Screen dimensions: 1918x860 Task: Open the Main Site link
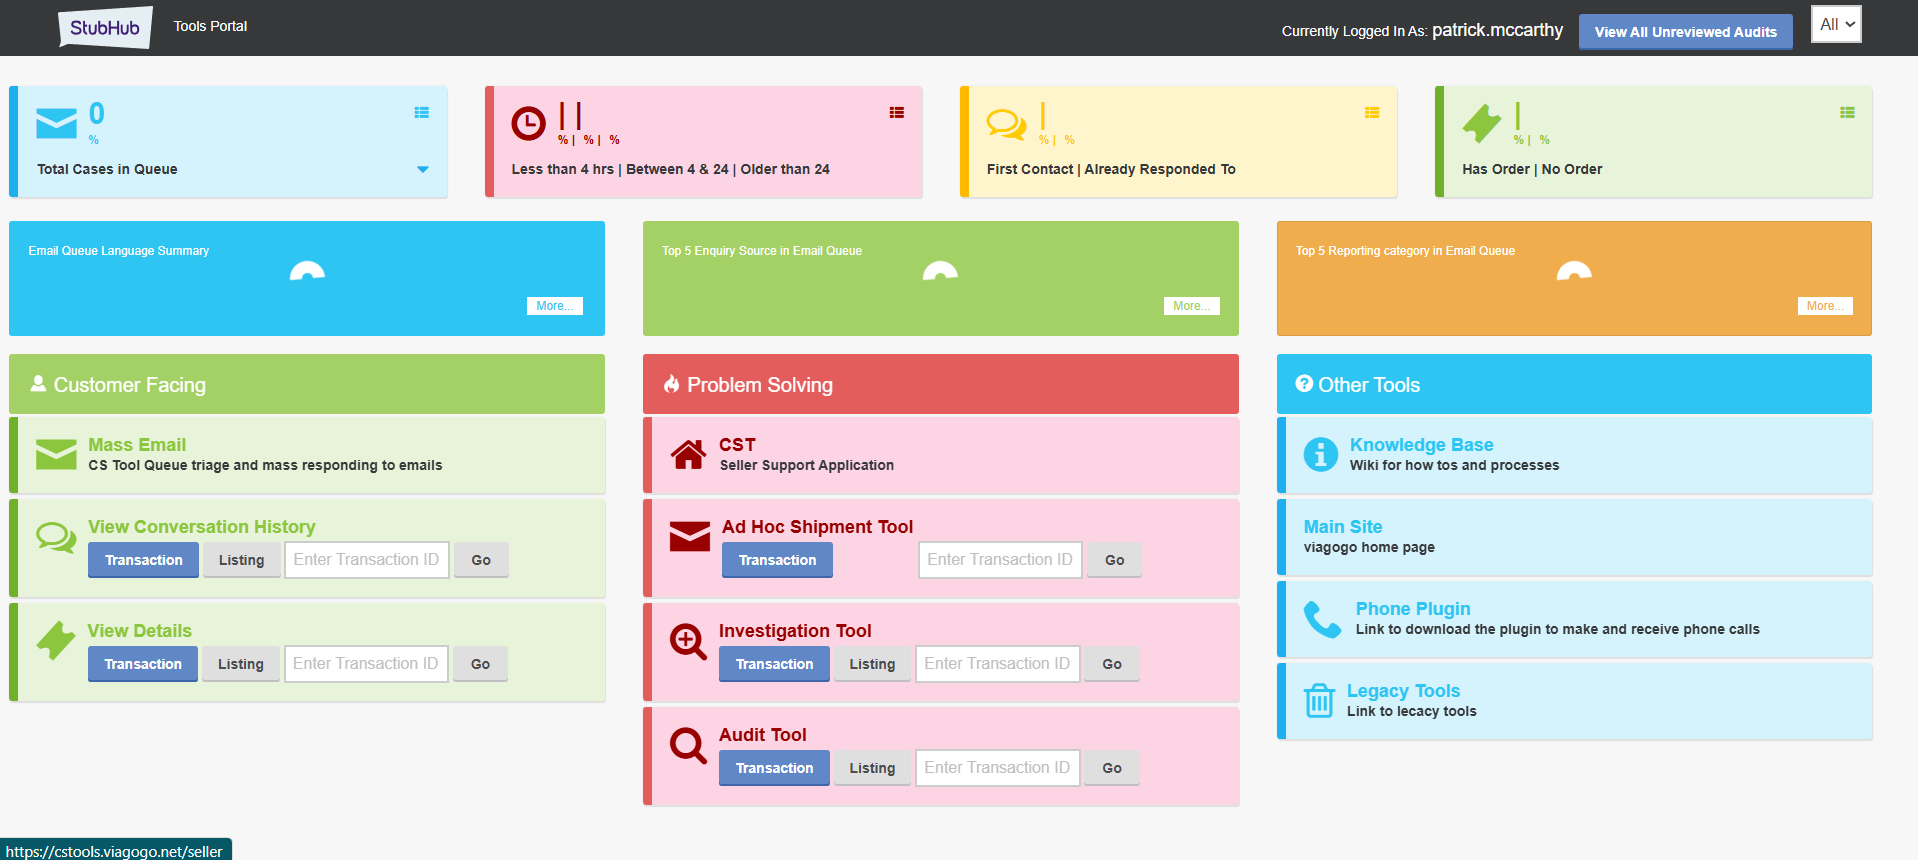[1342, 527]
